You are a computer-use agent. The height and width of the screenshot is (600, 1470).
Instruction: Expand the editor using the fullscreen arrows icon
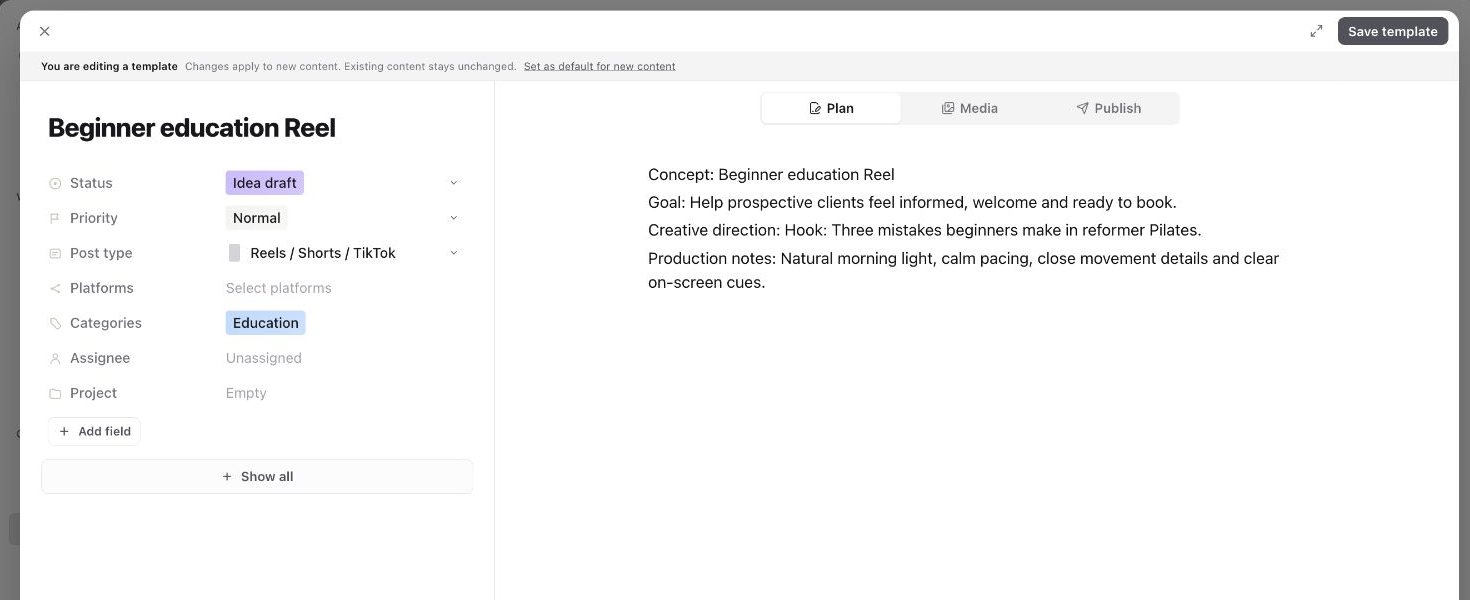tap(1316, 31)
